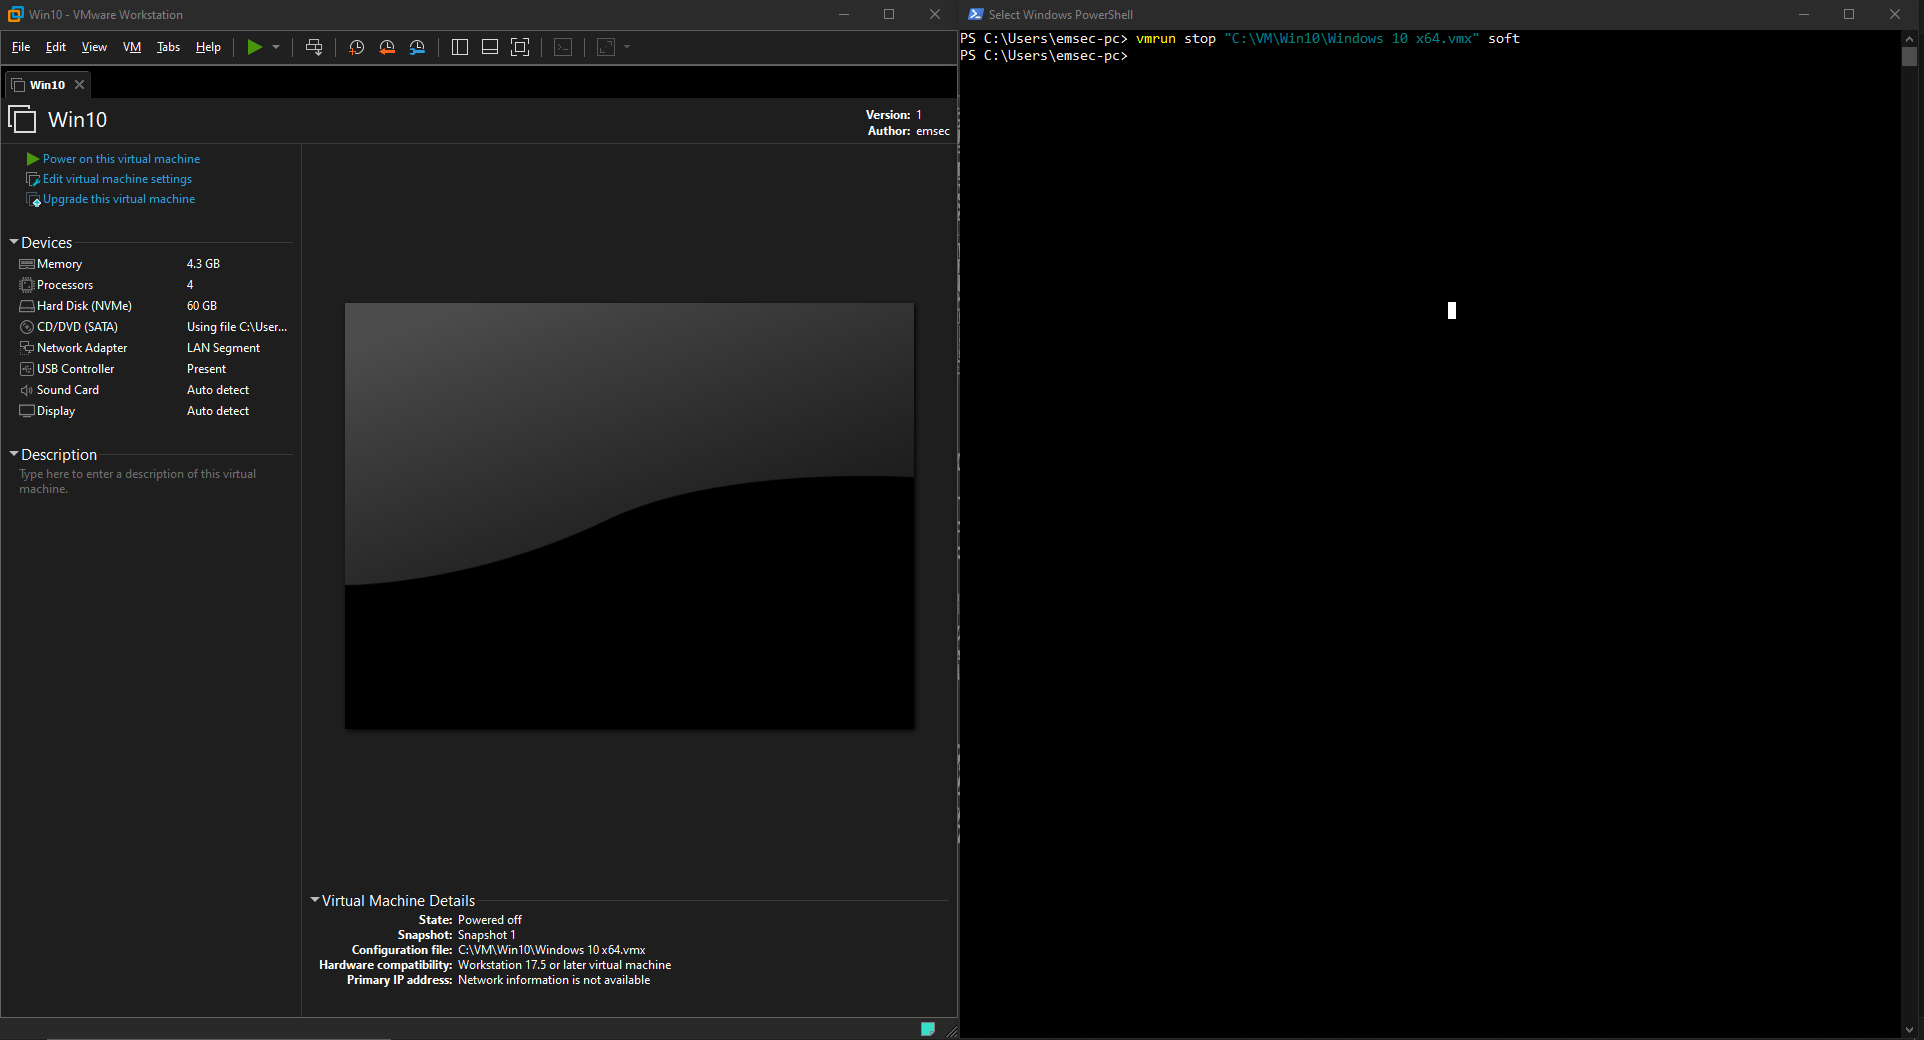The width and height of the screenshot is (1924, 1040).
Task: Click Revert to snapshot toolbar icon
Action: [387, 47]
